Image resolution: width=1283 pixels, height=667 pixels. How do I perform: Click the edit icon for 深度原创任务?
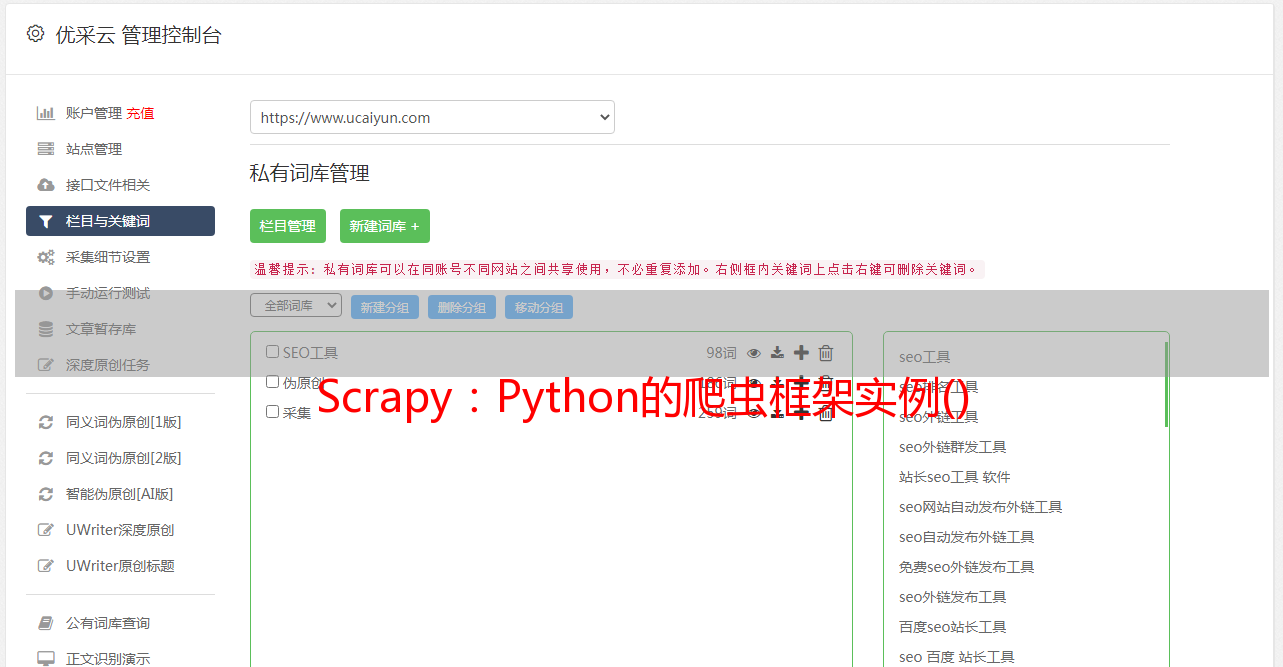coord(46,365)
